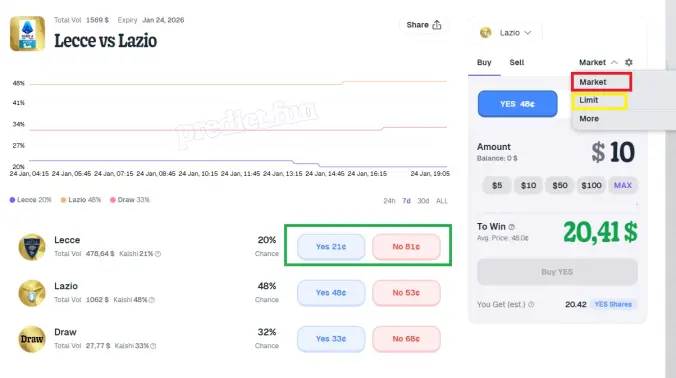
Task: Click the Kalshi info icon on Lazio row
Action: coord(152,300)
